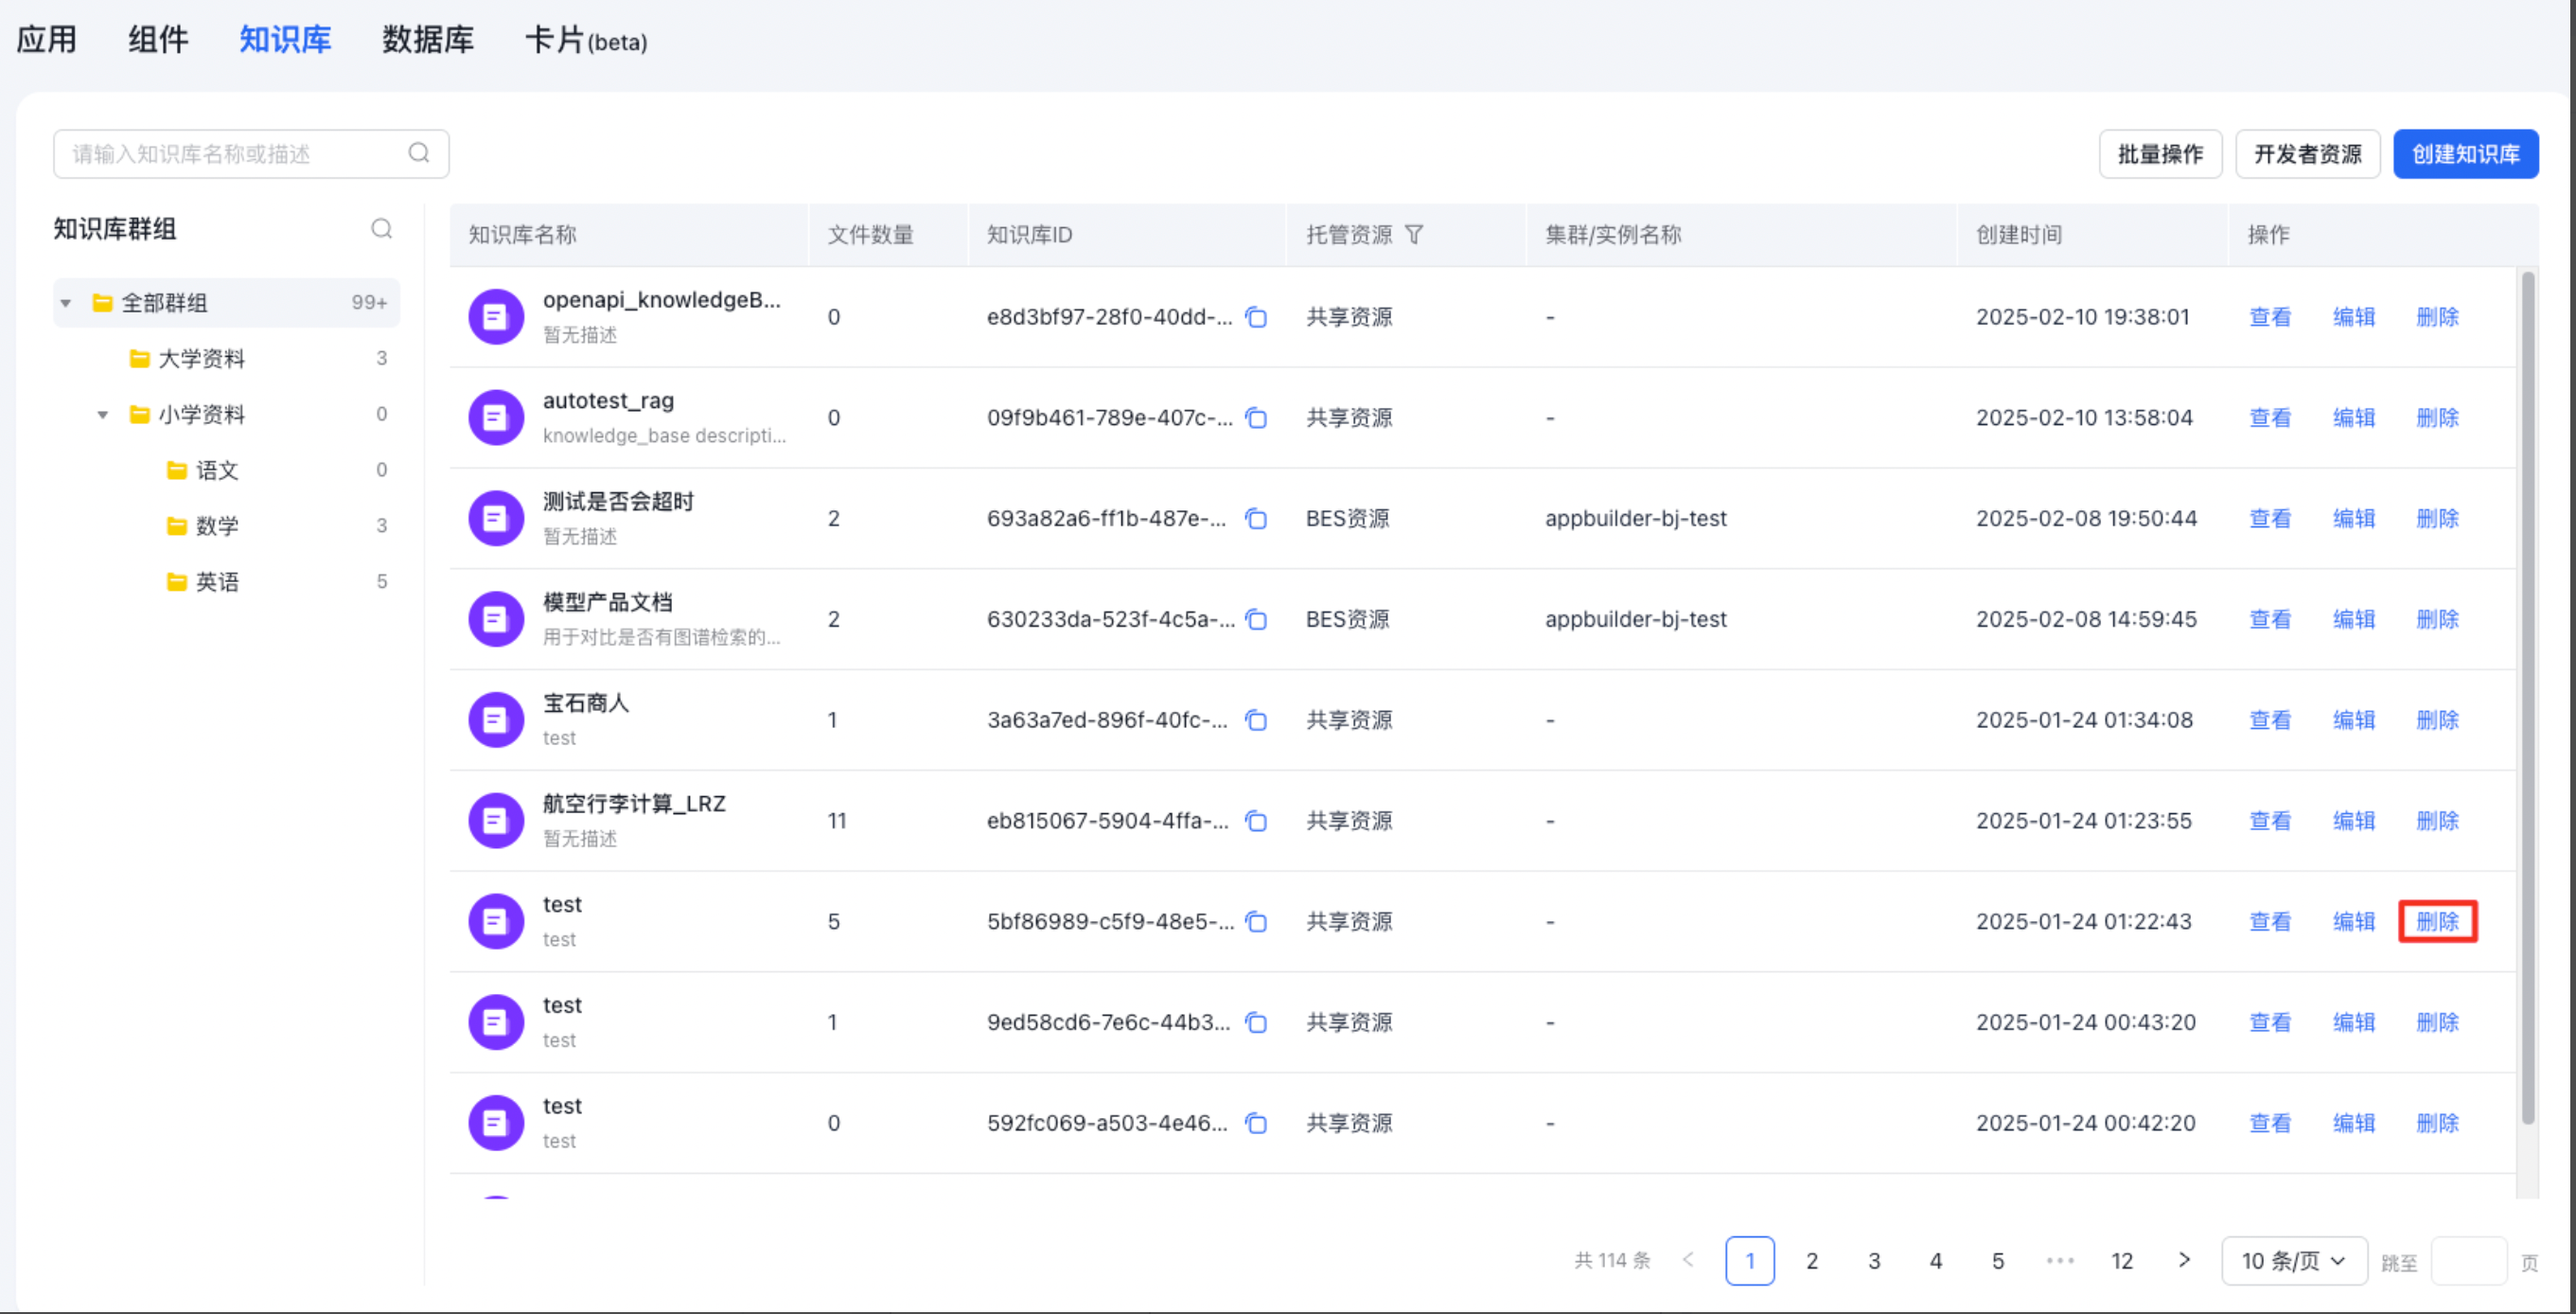2576x1314 pixels.
Task: Select the 数学 group
Action: (227, 526)
